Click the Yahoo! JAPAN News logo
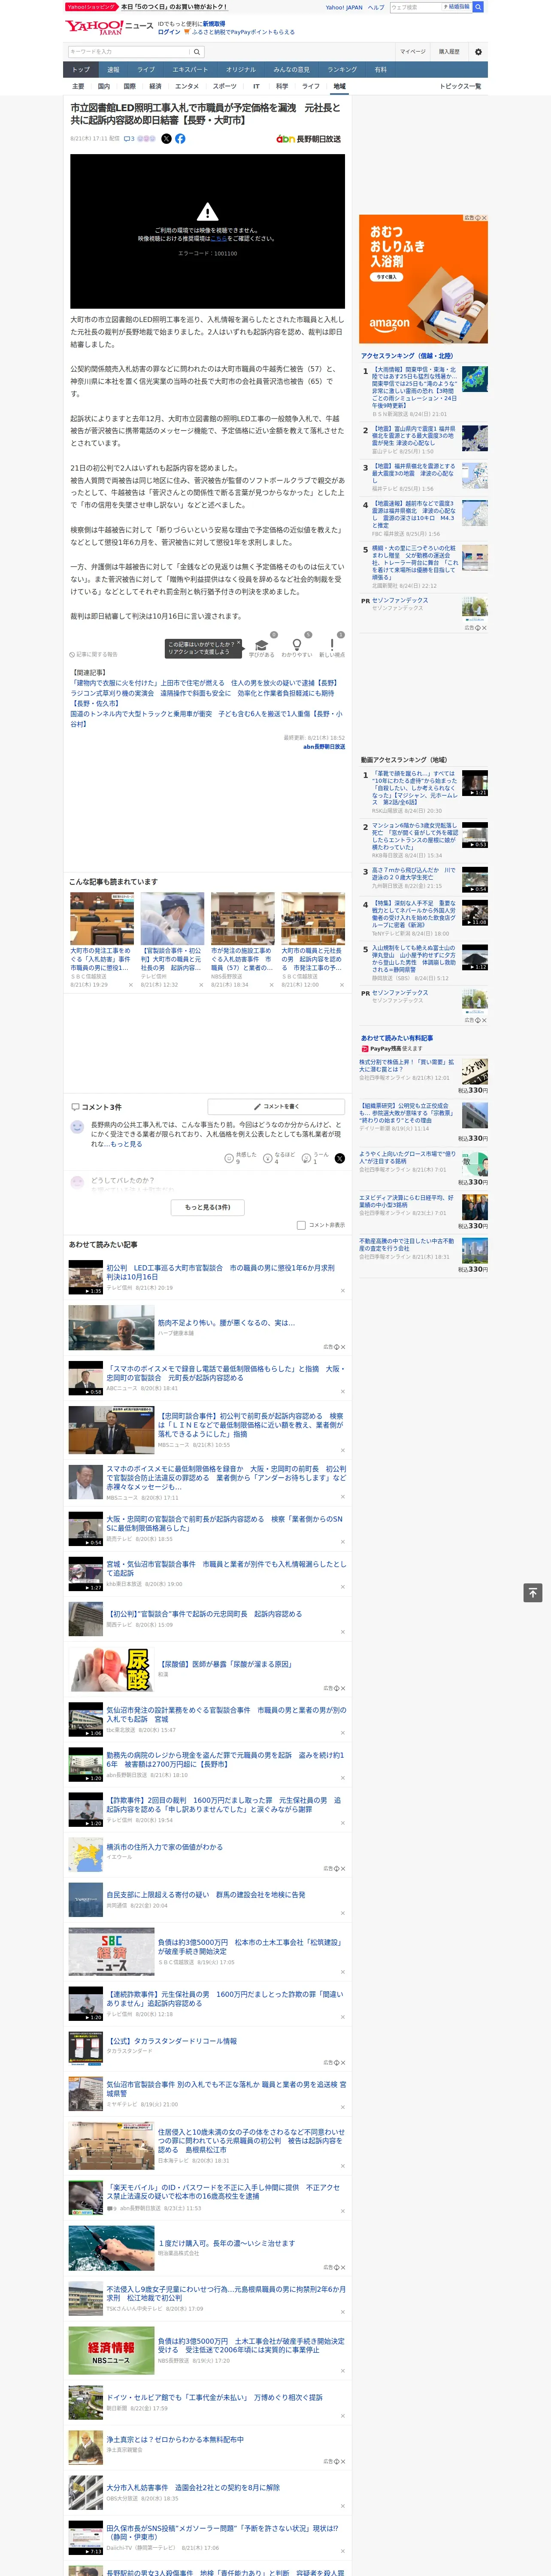 click(x=109, y=27)
